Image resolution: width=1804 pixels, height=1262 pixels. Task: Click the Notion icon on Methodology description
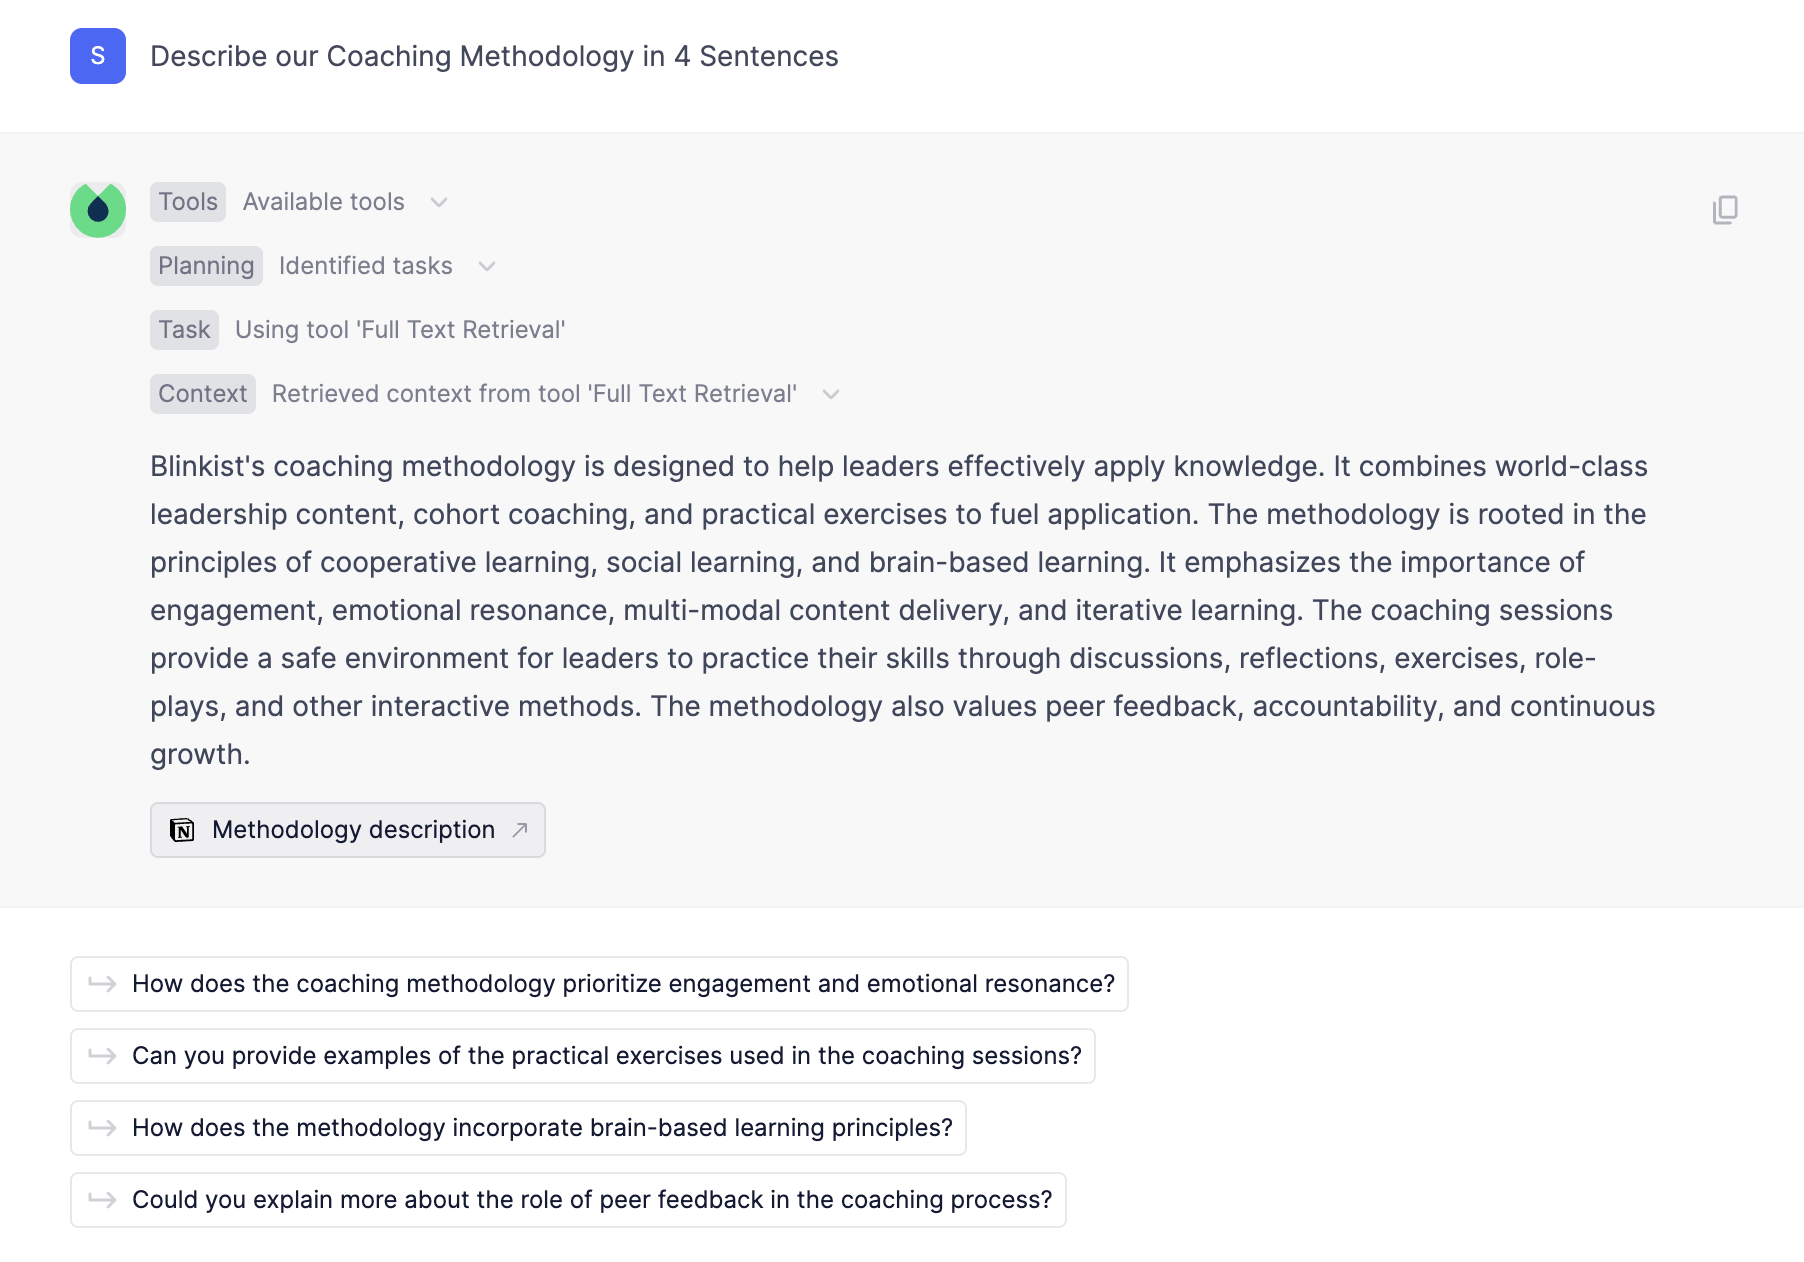[x=182, y=830]
